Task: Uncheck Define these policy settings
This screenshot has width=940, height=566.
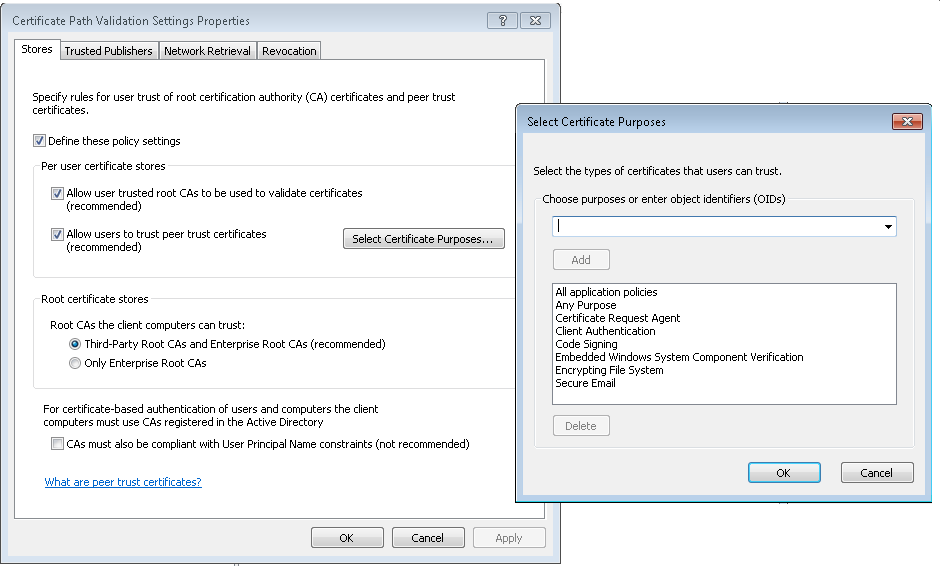Action: coord(39,141)
